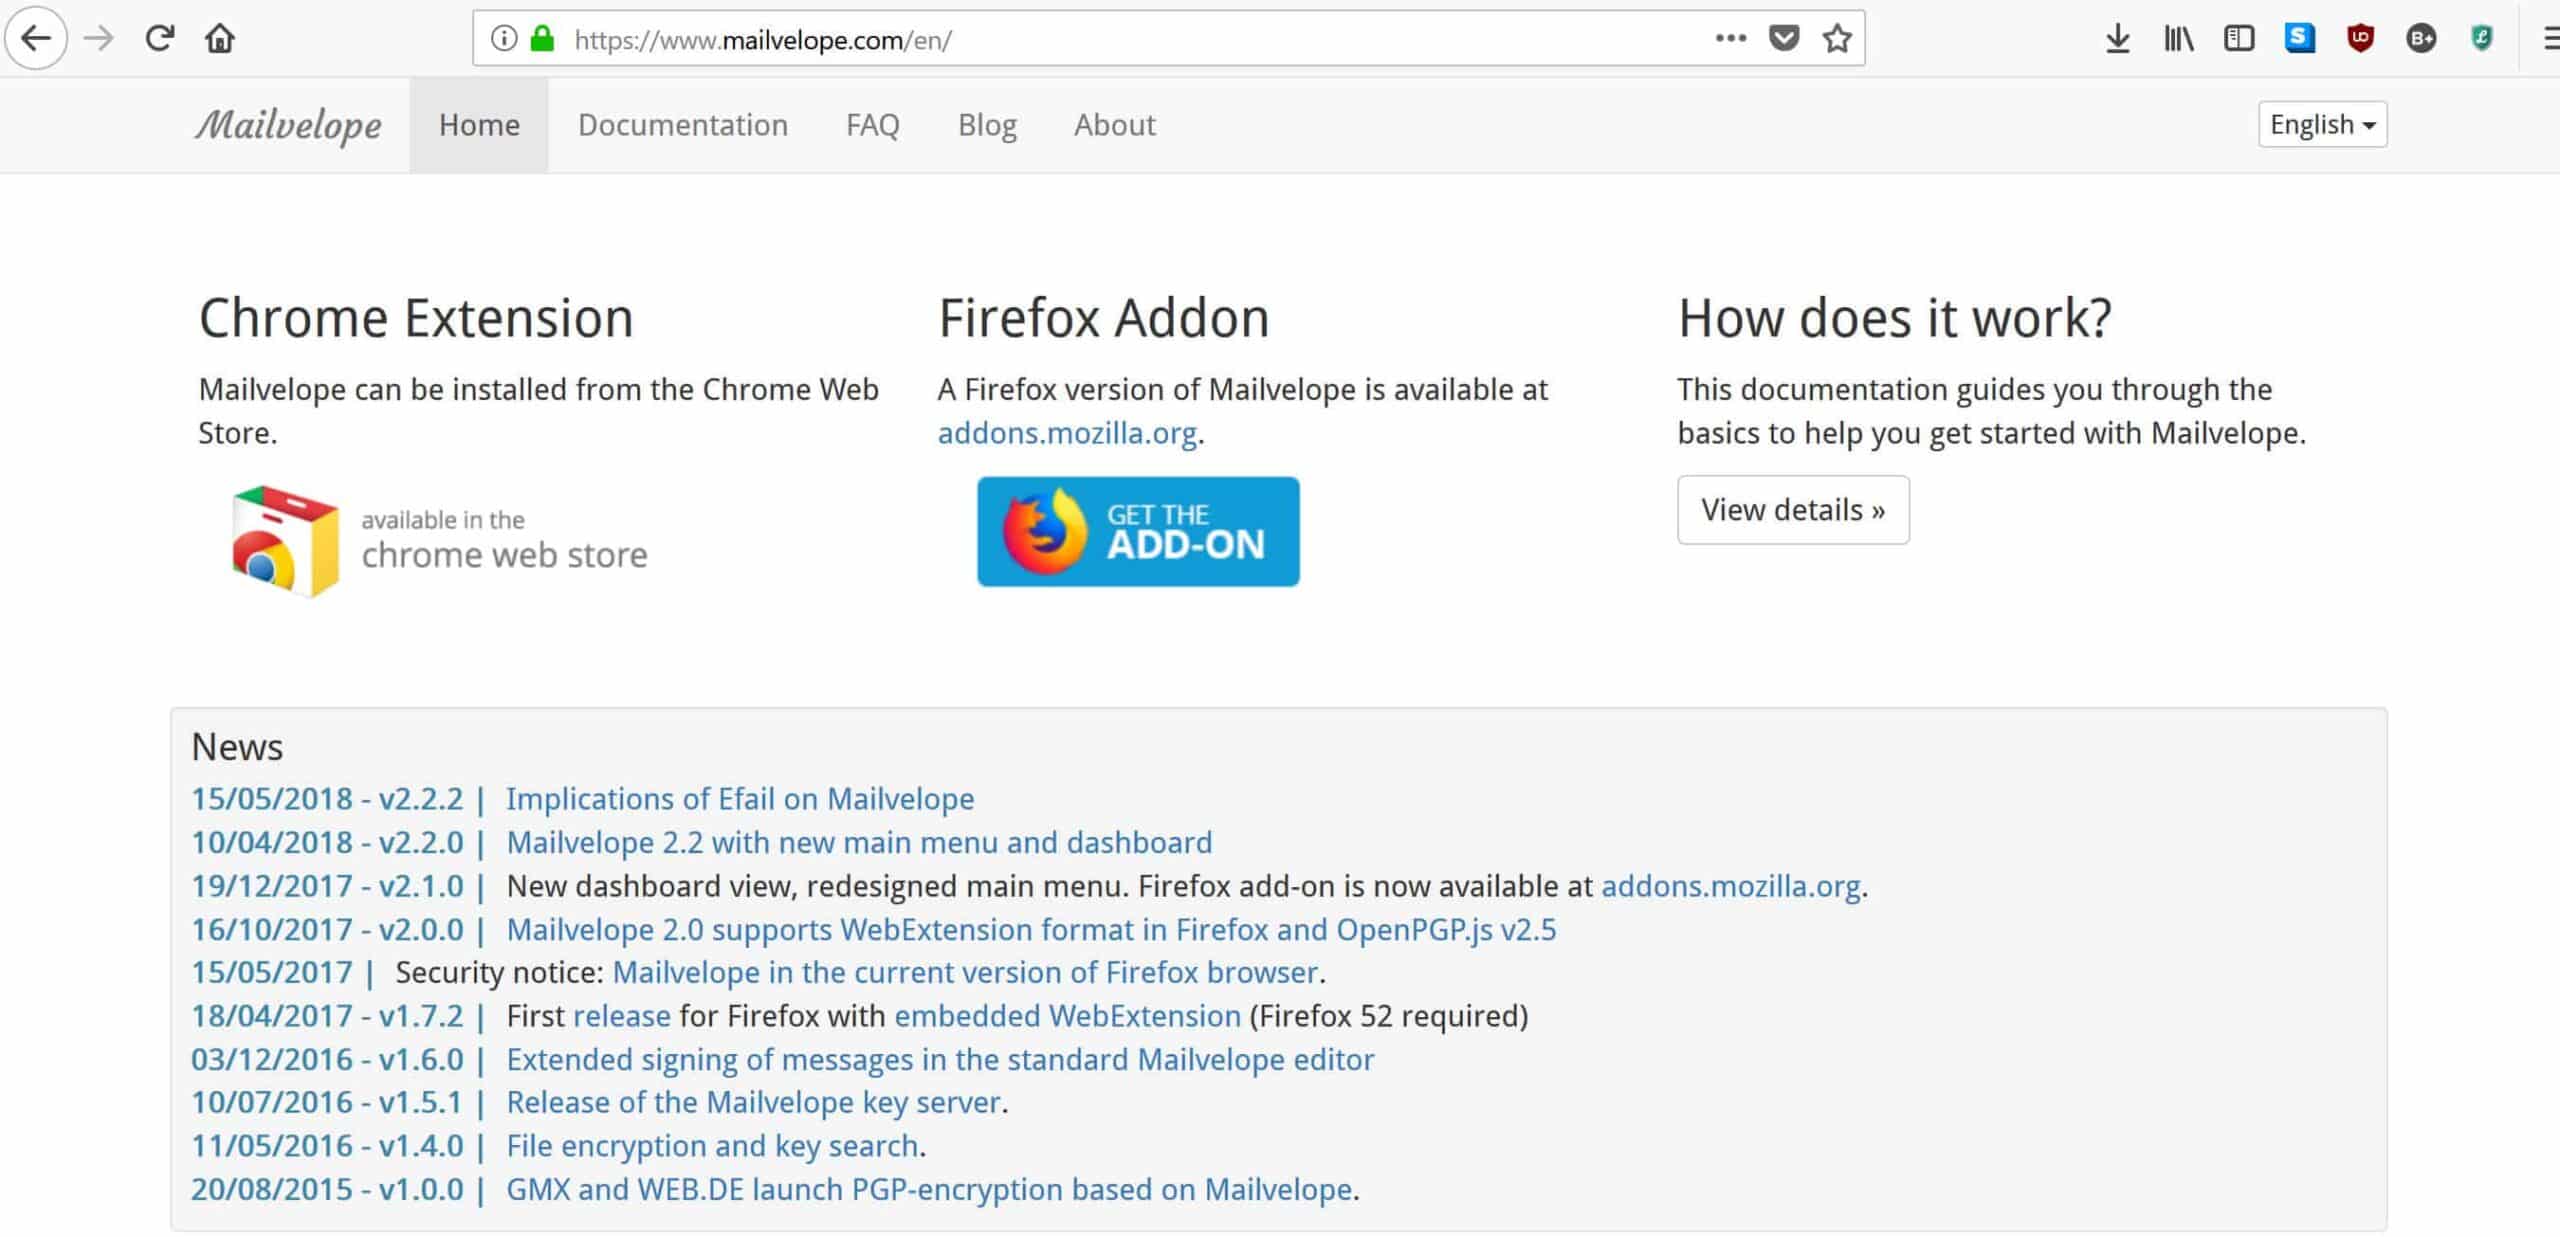Go back with the browser back arrow
Screen dimensions: 2560x1237
(36, 39)
